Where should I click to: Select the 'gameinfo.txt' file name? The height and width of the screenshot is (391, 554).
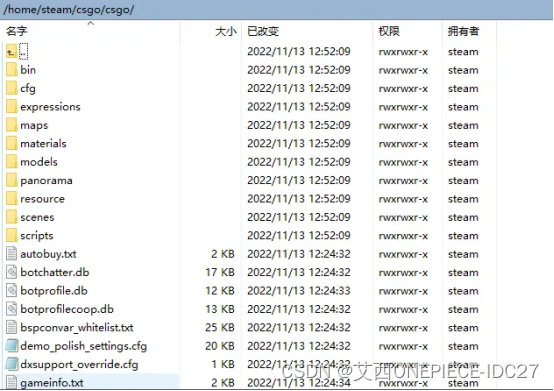(x=52, y=383)
